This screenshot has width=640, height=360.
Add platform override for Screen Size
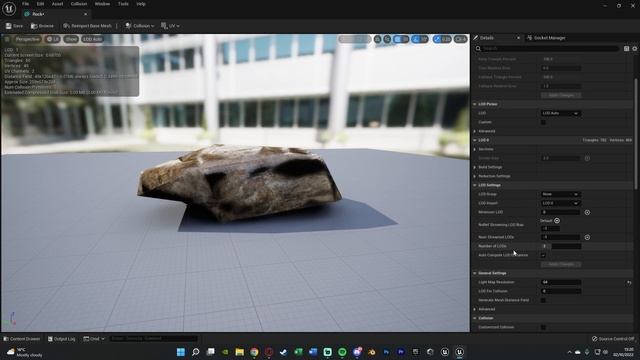click(x=587, y=158)
